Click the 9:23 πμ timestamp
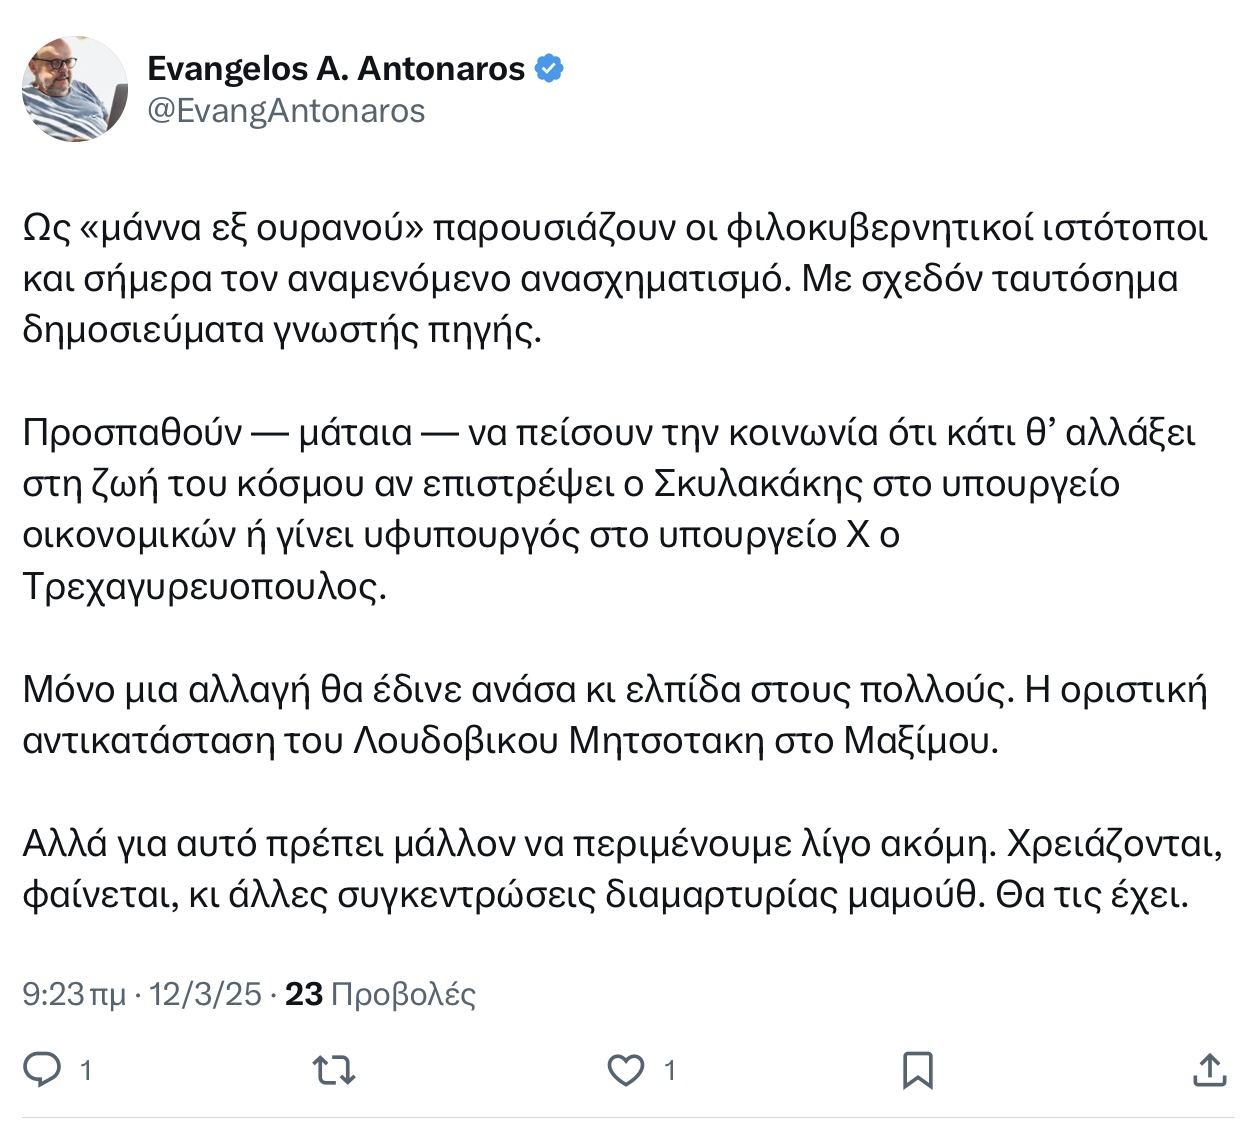 coord(74,994)
